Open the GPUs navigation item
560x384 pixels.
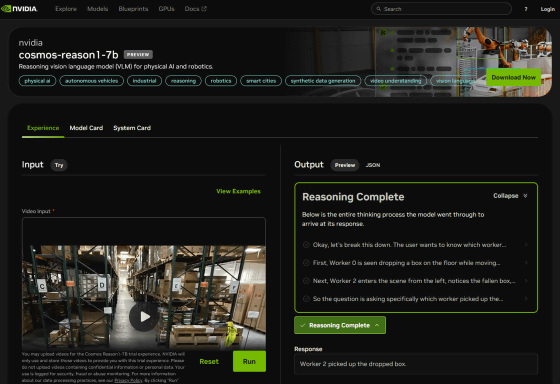(x=166, y=9)
